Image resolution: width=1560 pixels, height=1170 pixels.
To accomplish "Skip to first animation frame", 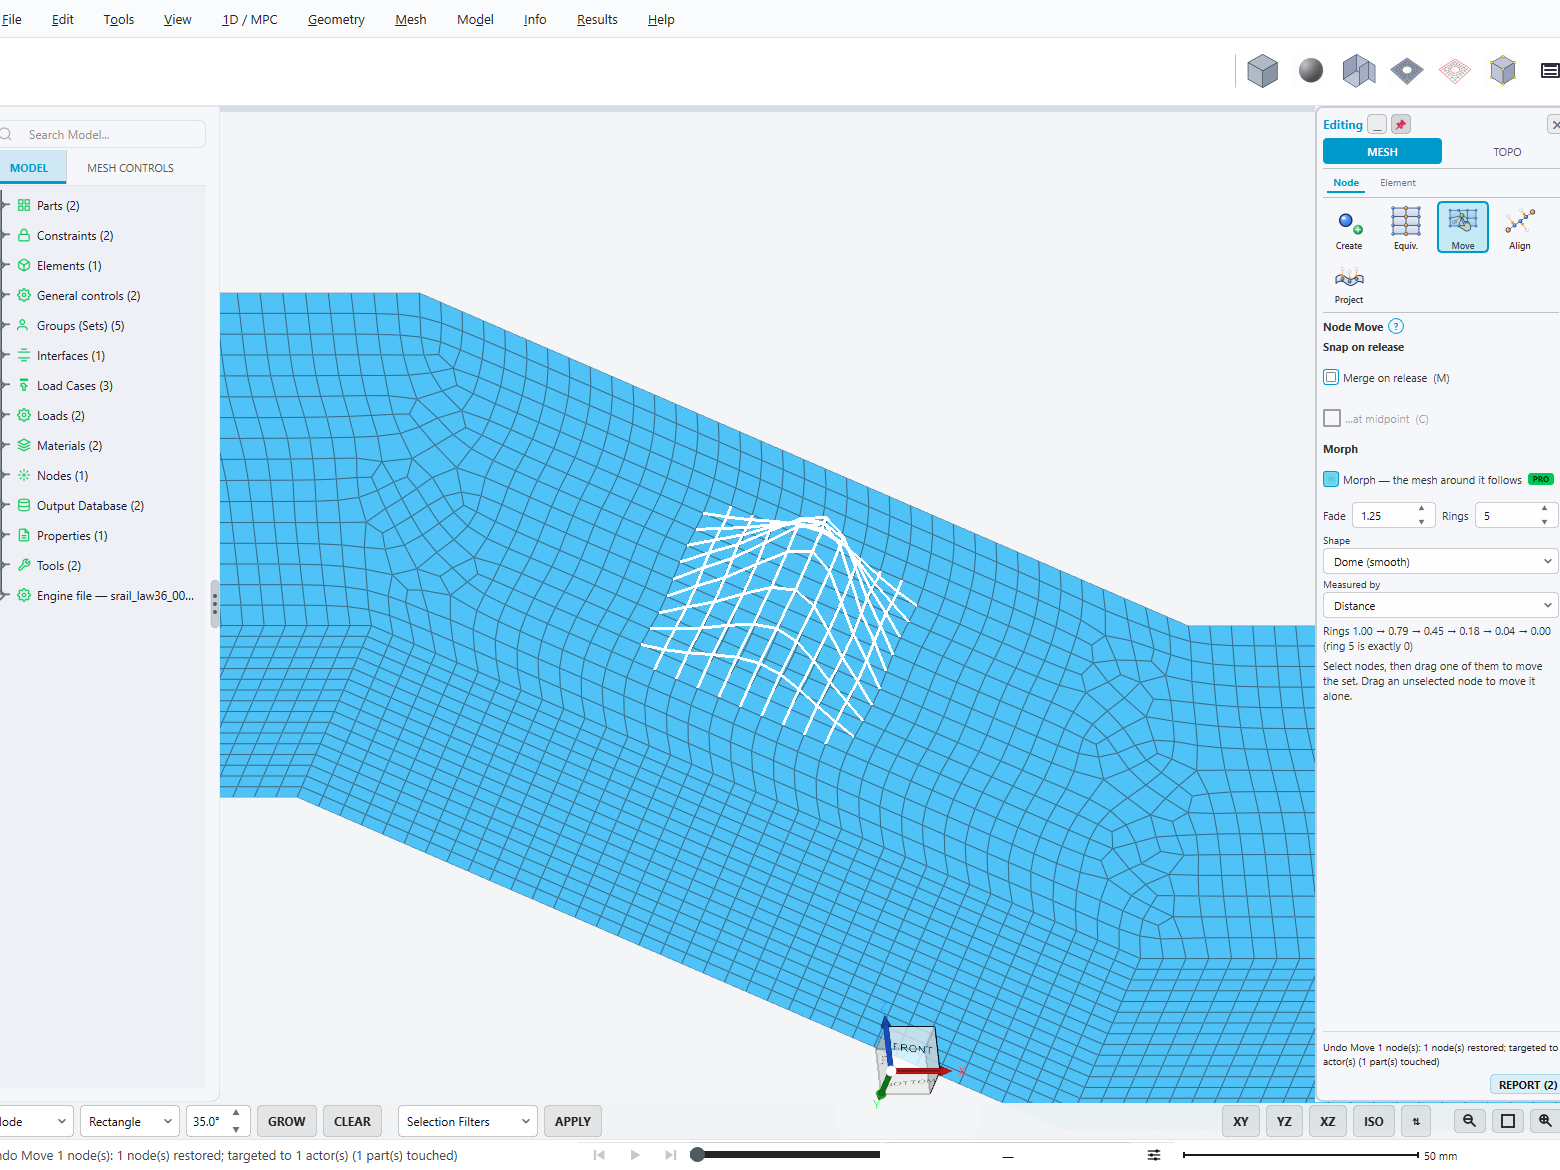I will (x=599, y=1155).
